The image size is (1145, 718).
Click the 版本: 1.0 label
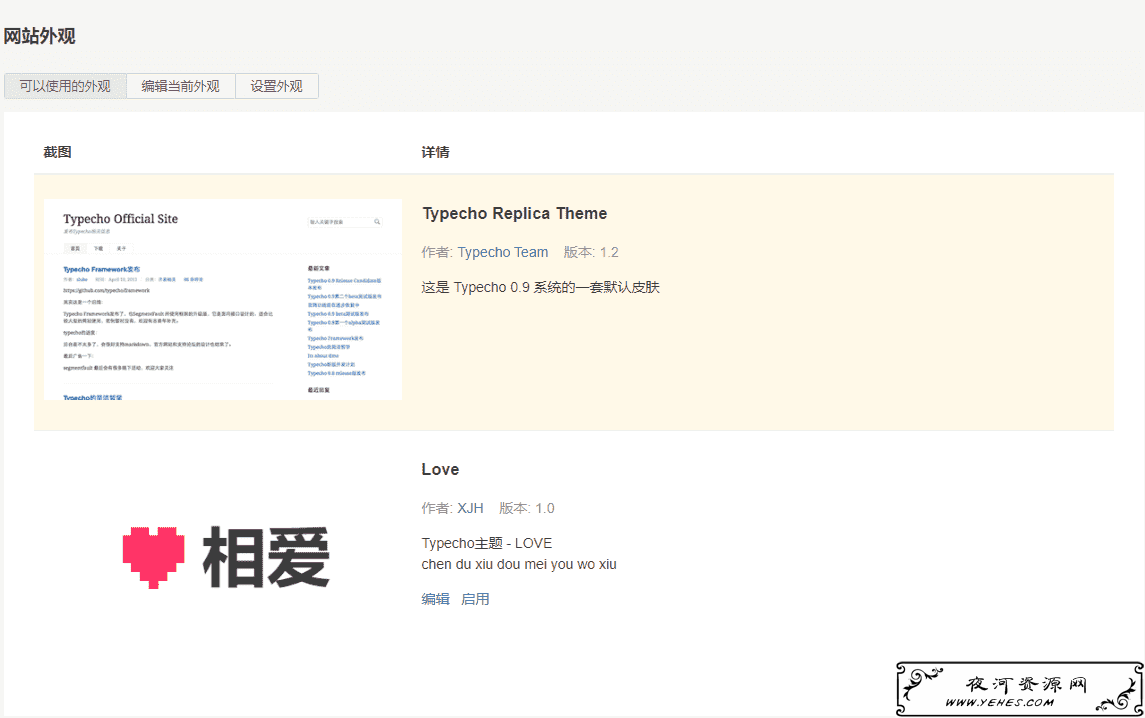[x=526, y=508]
